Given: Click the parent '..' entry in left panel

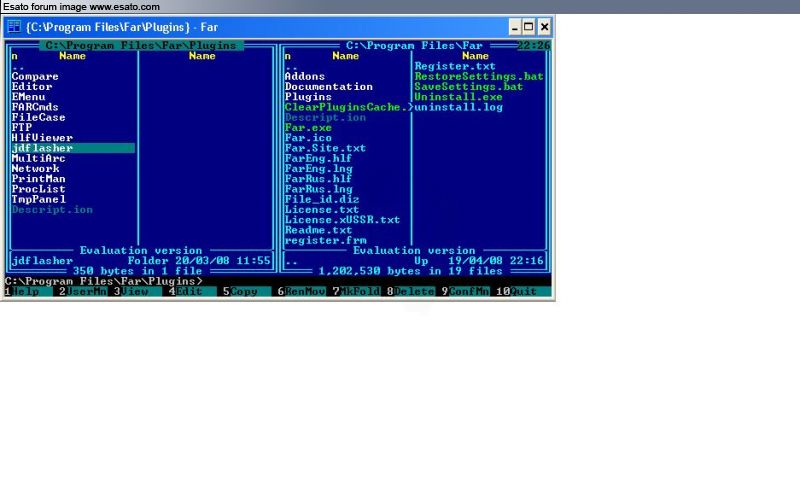Looking at the screenshot, I should coord(18,67).
